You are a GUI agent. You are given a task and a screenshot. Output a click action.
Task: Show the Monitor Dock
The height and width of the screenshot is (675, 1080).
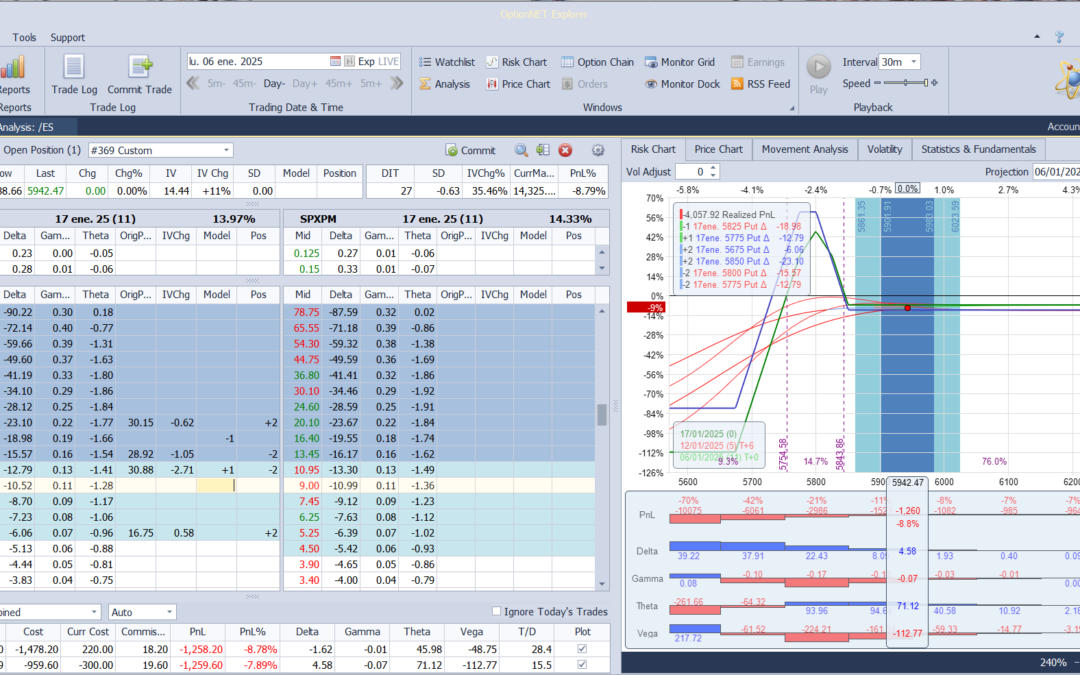pyautogui.click(x=682, y=84)
